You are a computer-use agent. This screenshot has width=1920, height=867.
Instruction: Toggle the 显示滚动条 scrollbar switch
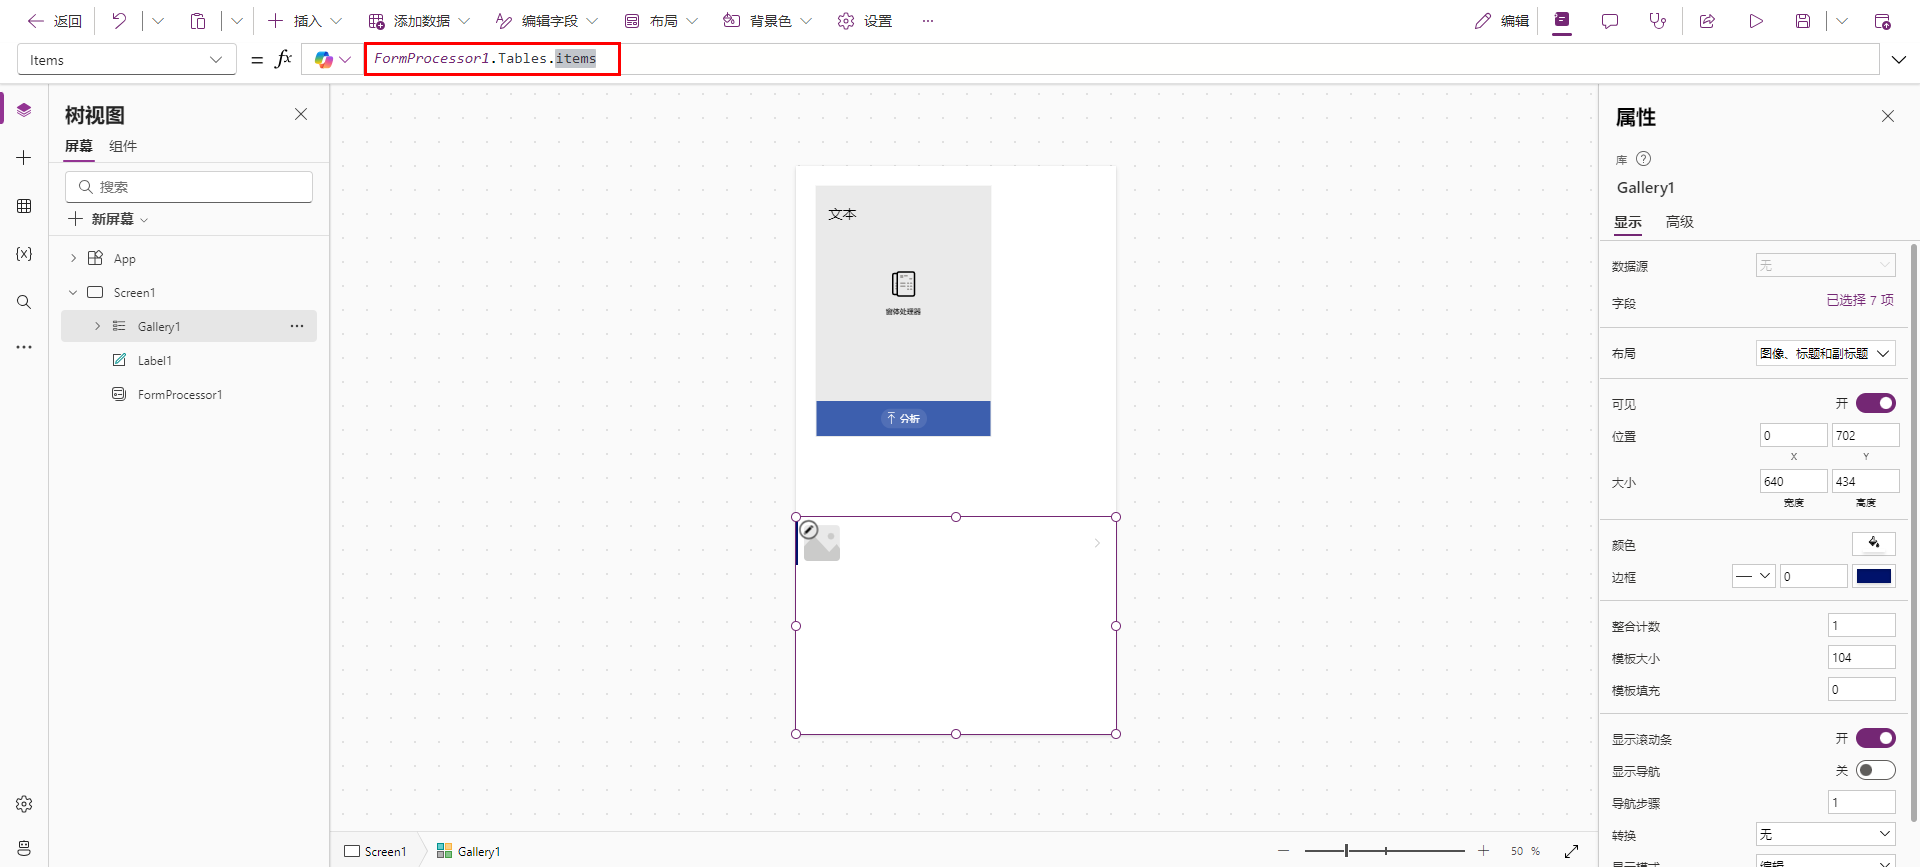click(1876, 738)
